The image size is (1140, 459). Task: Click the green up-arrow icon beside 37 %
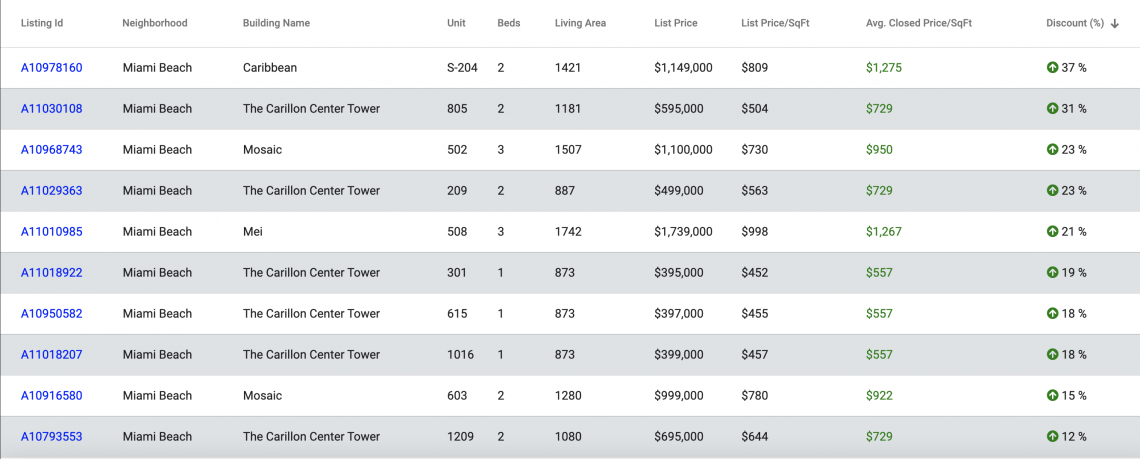click(1051, 68)
